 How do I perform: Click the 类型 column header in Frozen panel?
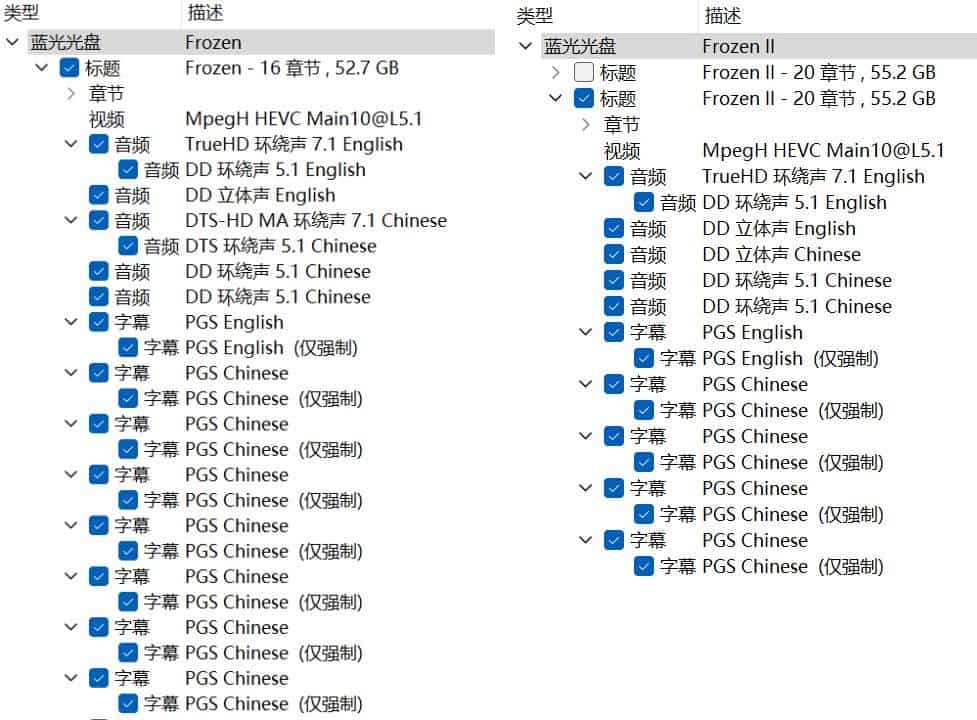(22, 12)
